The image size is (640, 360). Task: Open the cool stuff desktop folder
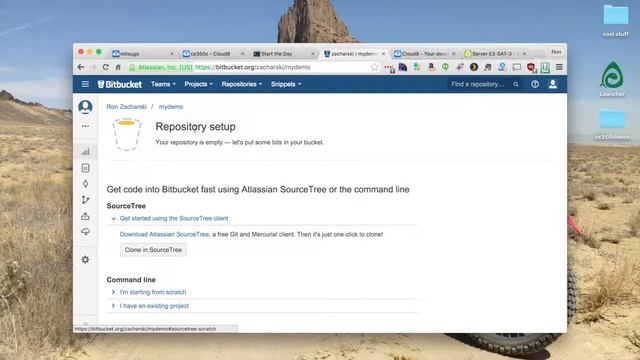[x=616, y=20]
